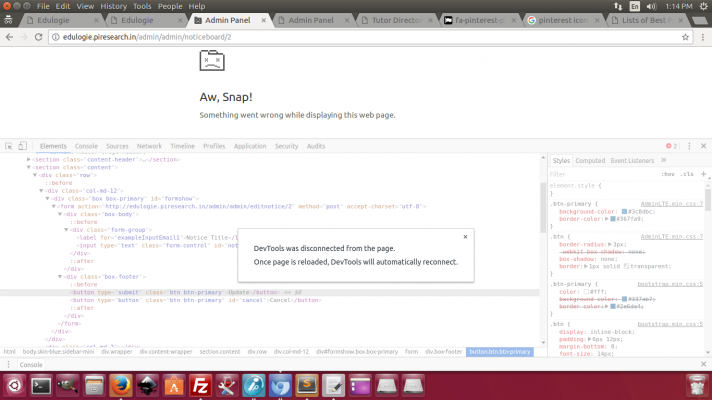Open the Chrome three-dot menu
Viewport: 712px width, 400px height.
(702, 37)
